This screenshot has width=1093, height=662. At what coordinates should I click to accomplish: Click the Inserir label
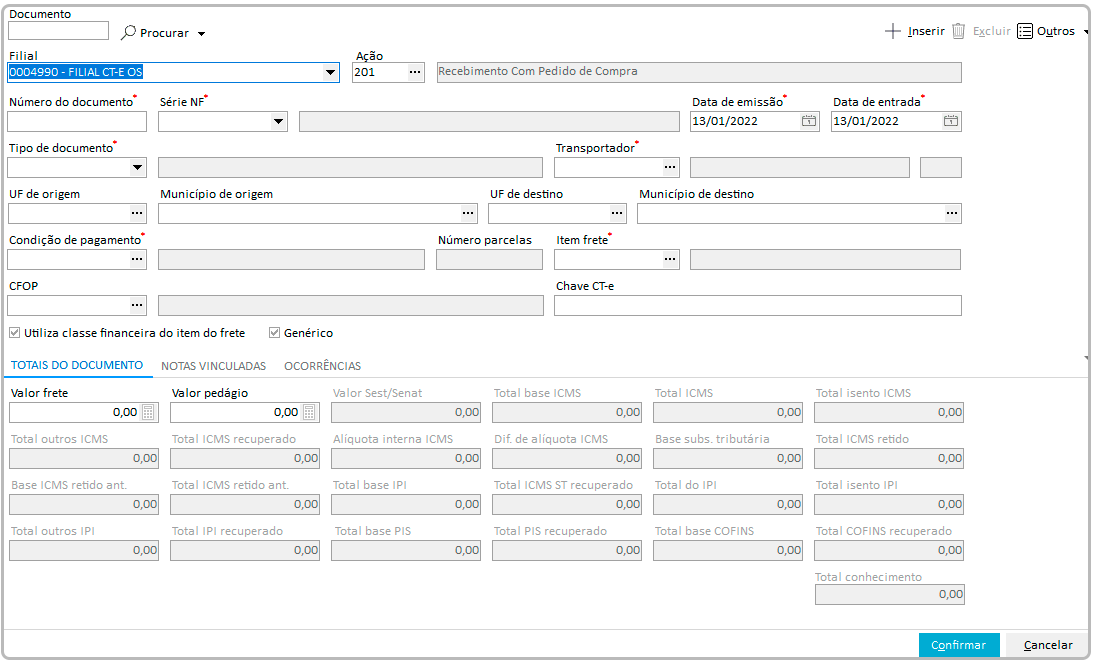(x=926, y=31)
